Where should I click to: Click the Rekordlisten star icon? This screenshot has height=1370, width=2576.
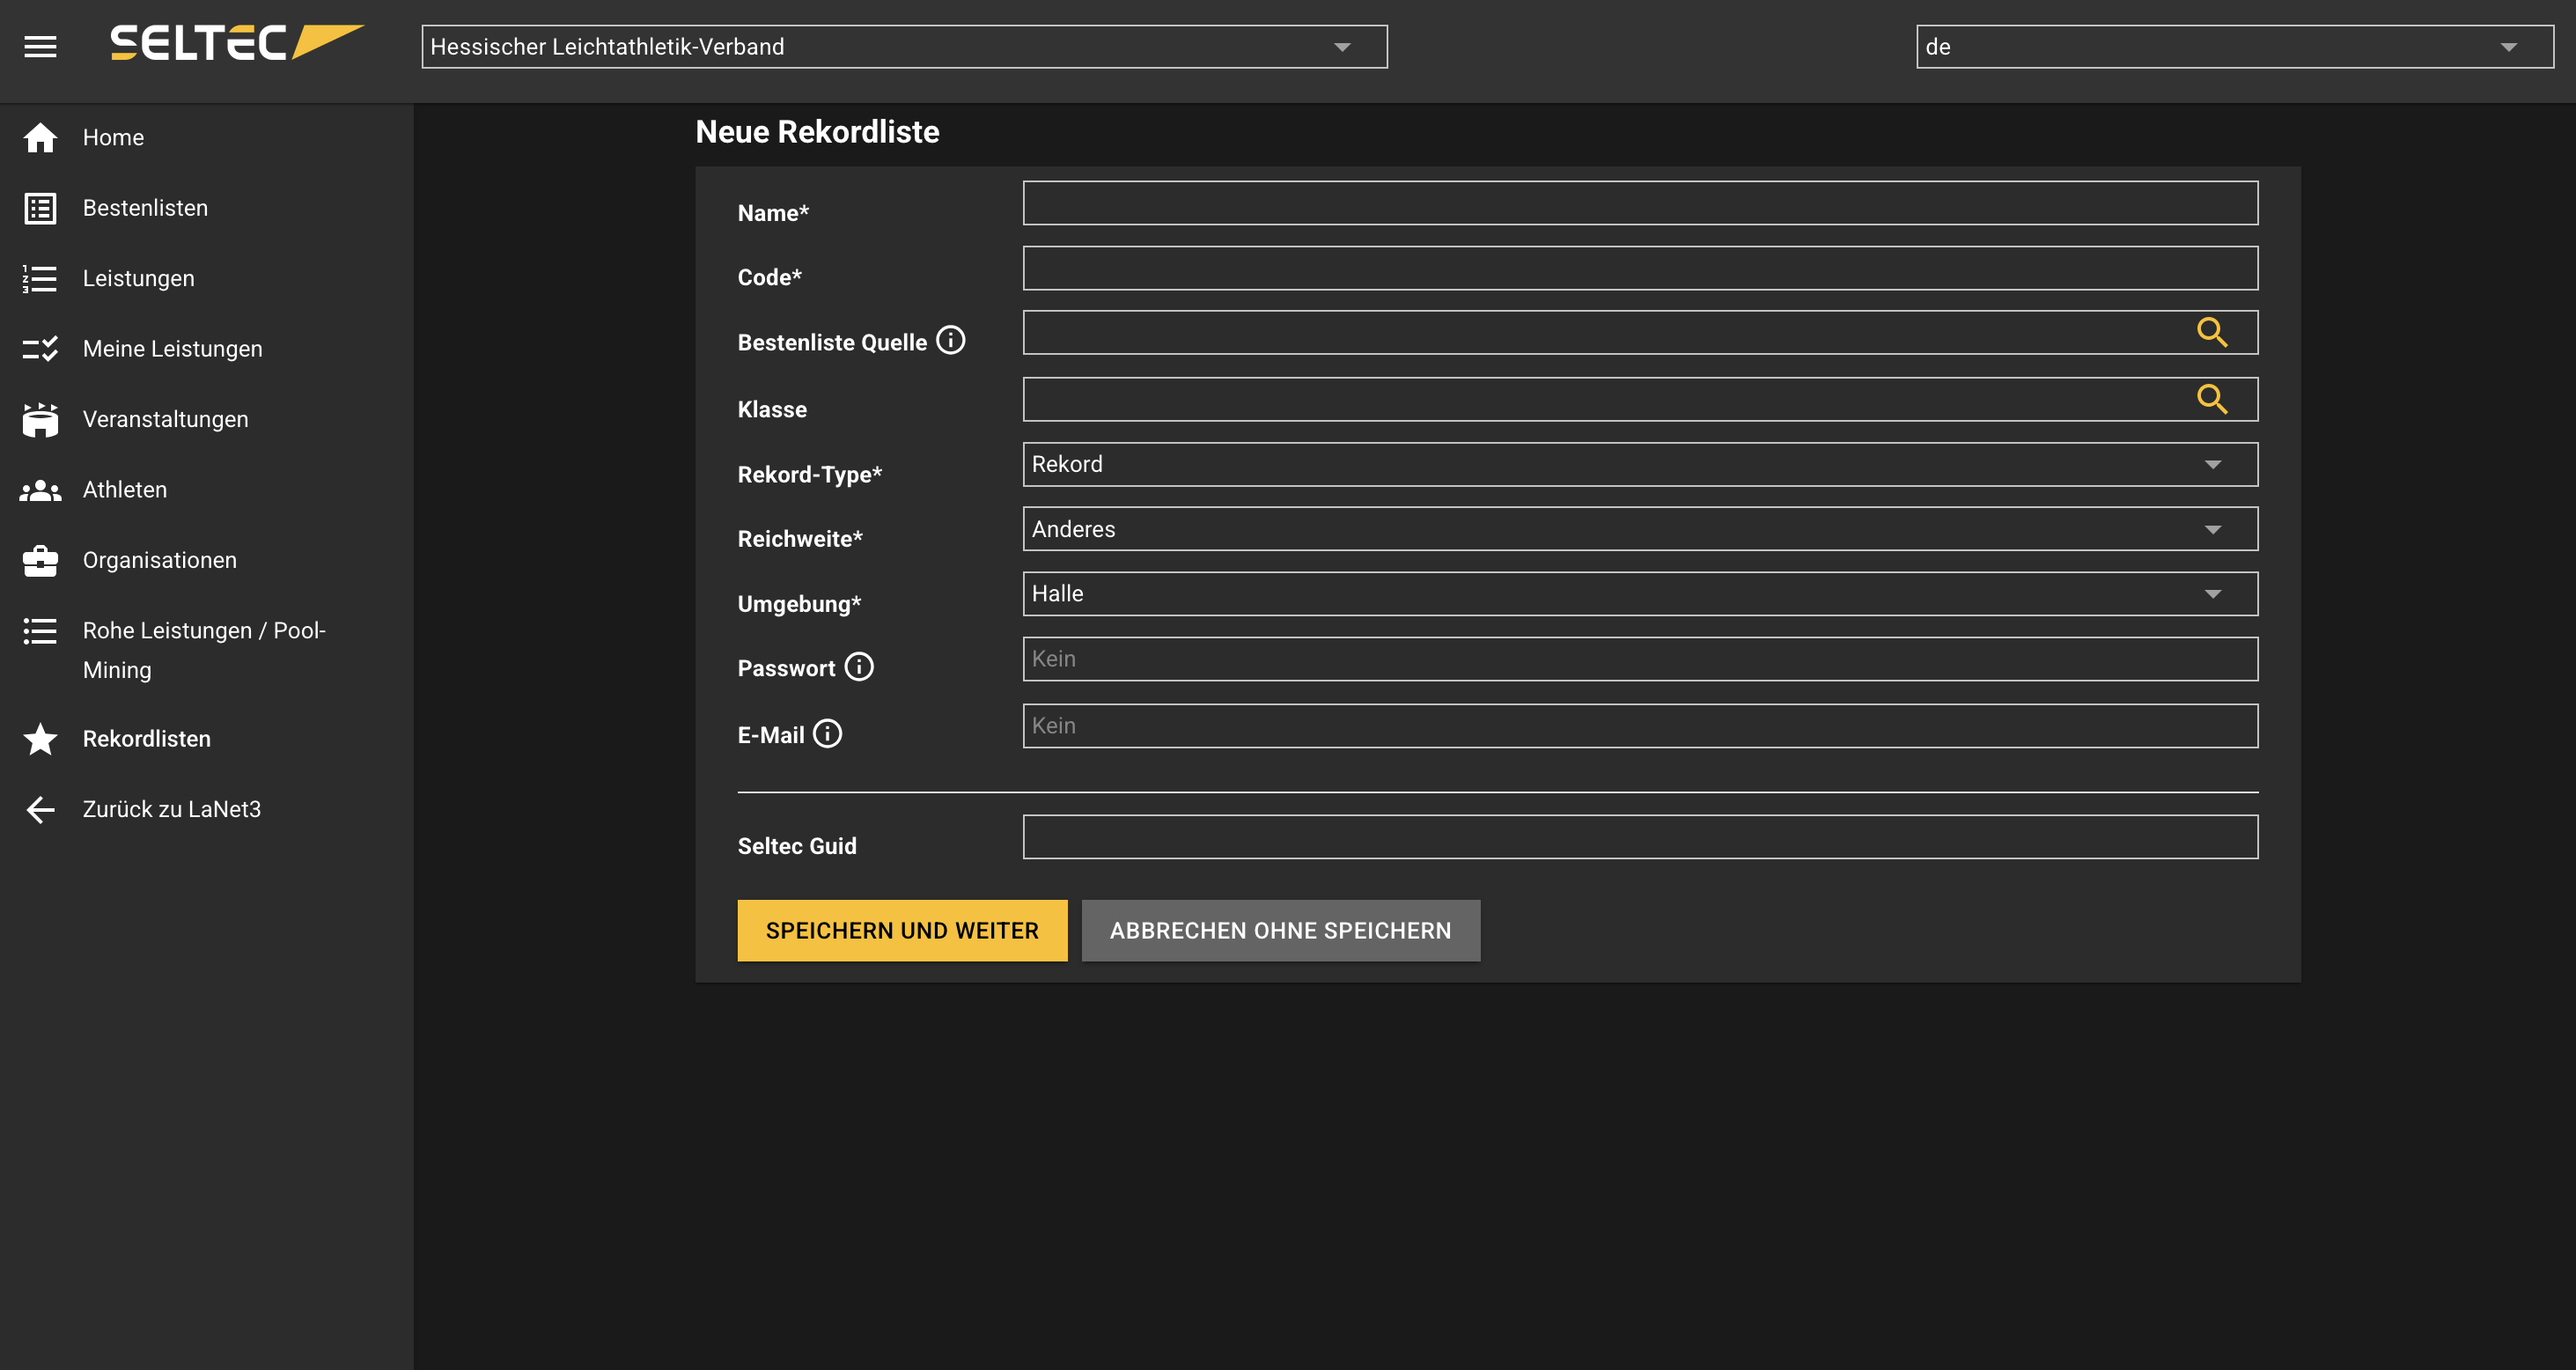[40, 739]
